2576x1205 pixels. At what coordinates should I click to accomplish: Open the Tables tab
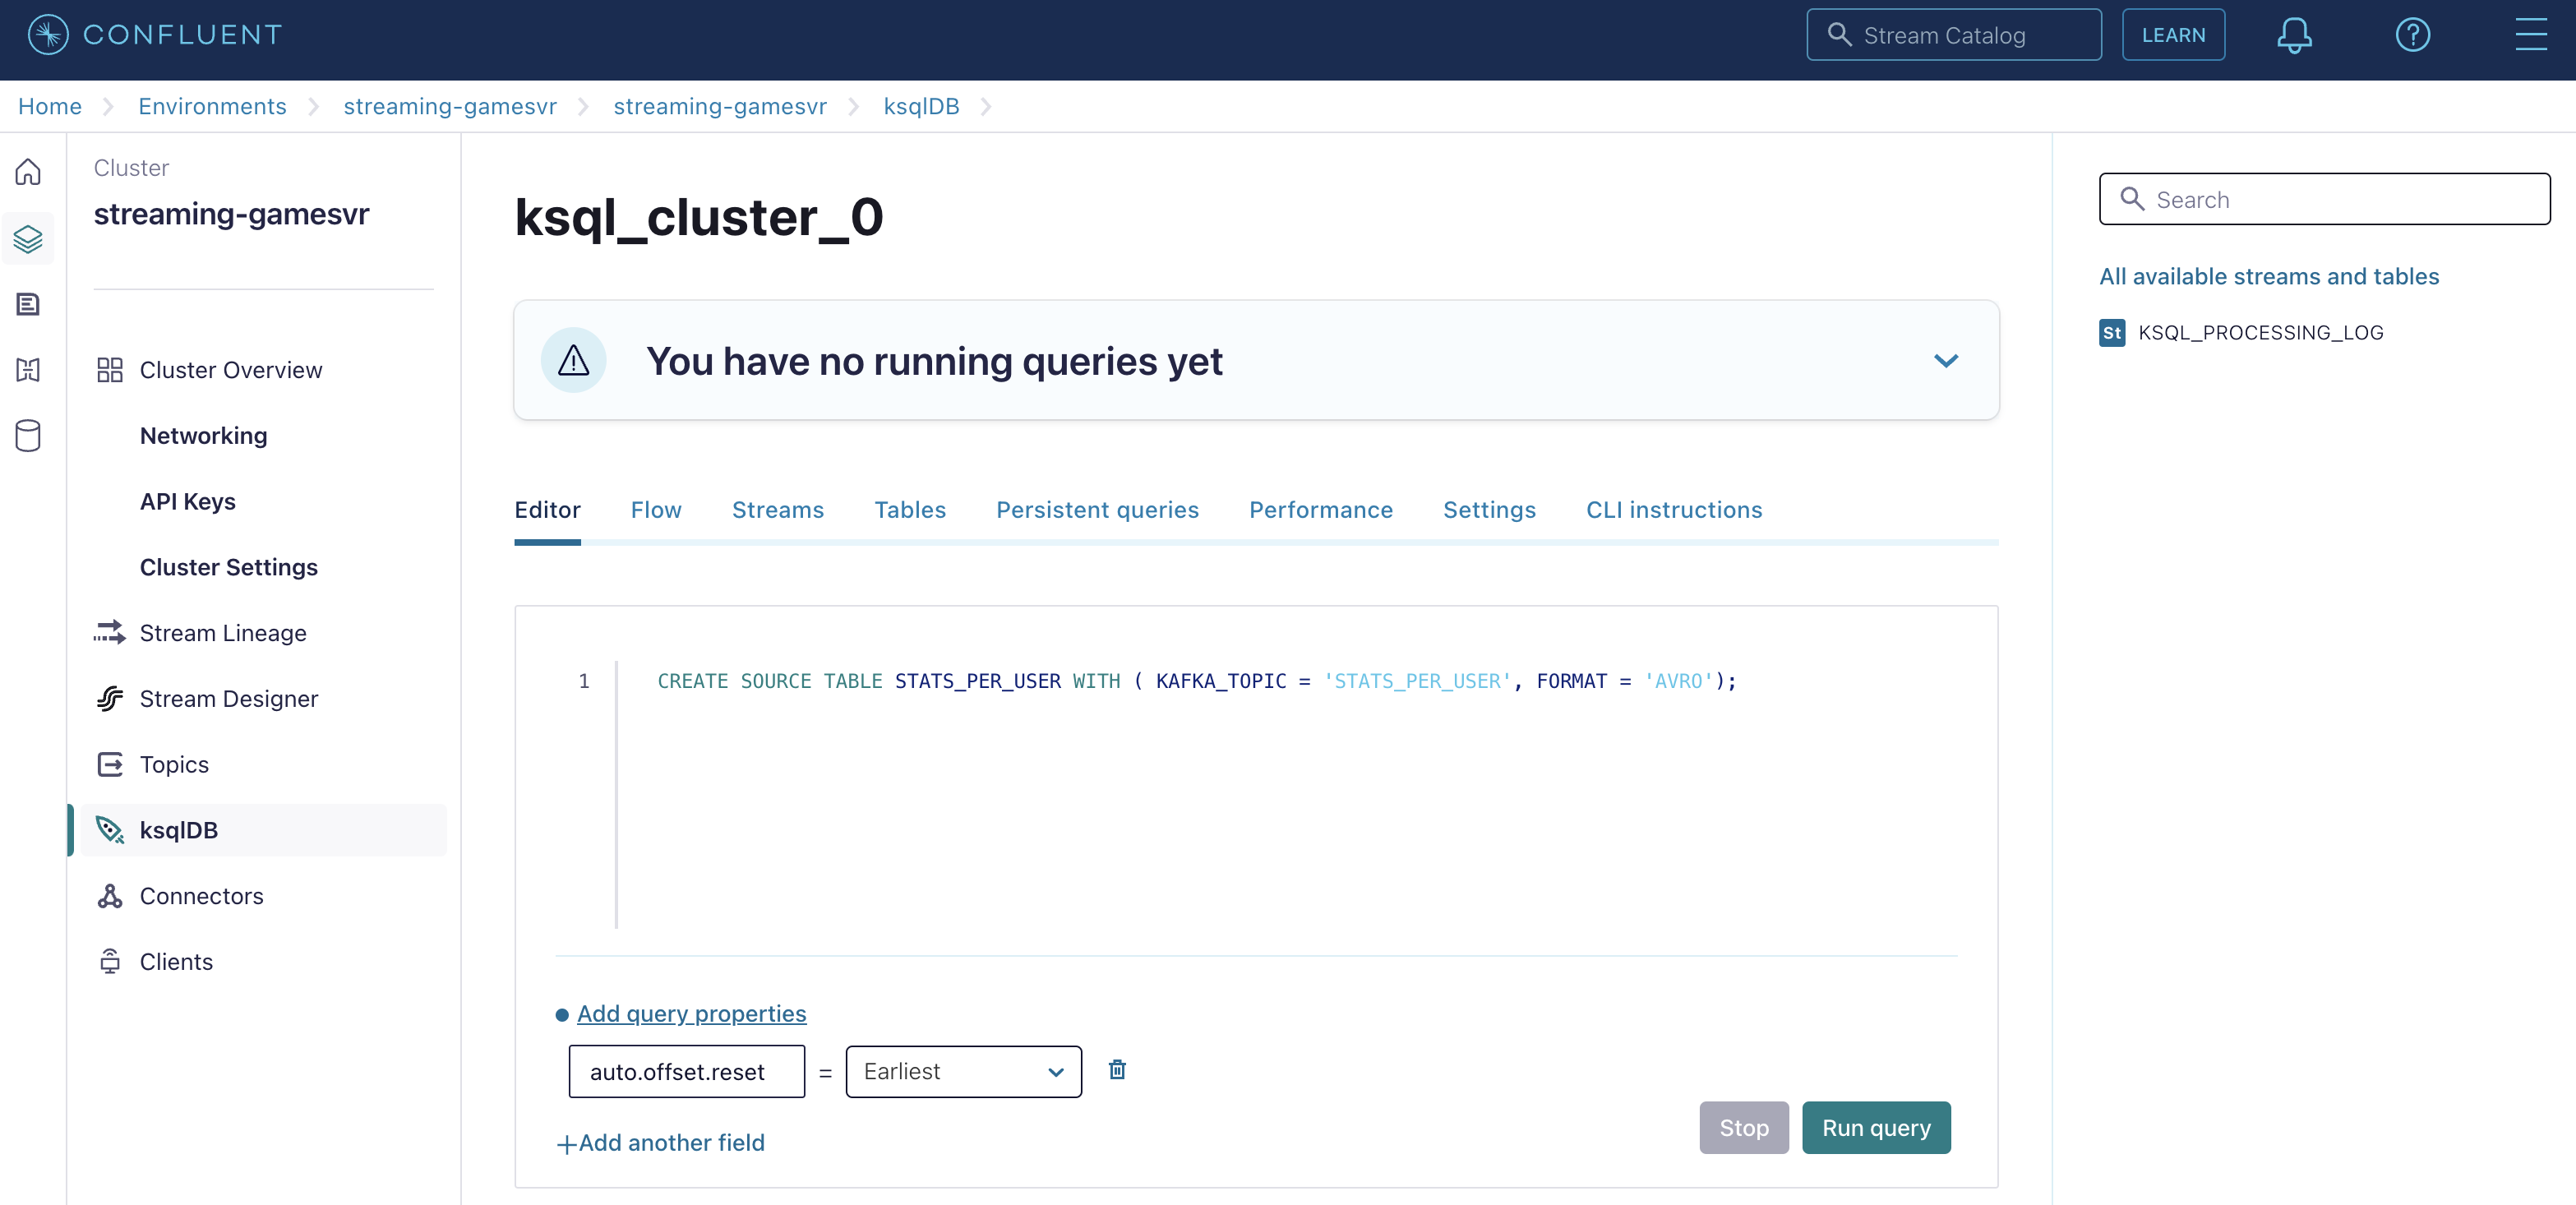pos(910,510)
